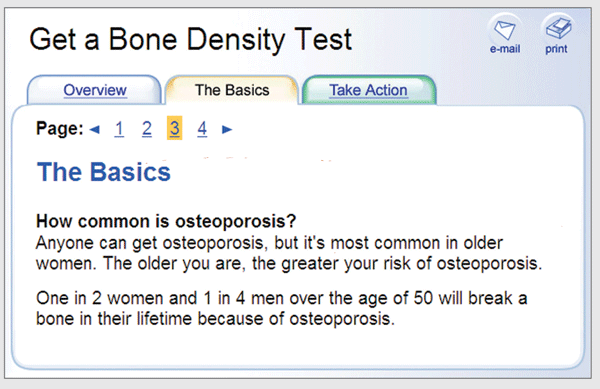This screenshot has width=600, height=389.
Task: Click the e-mail envelope icon
Action: click(504, 29)
